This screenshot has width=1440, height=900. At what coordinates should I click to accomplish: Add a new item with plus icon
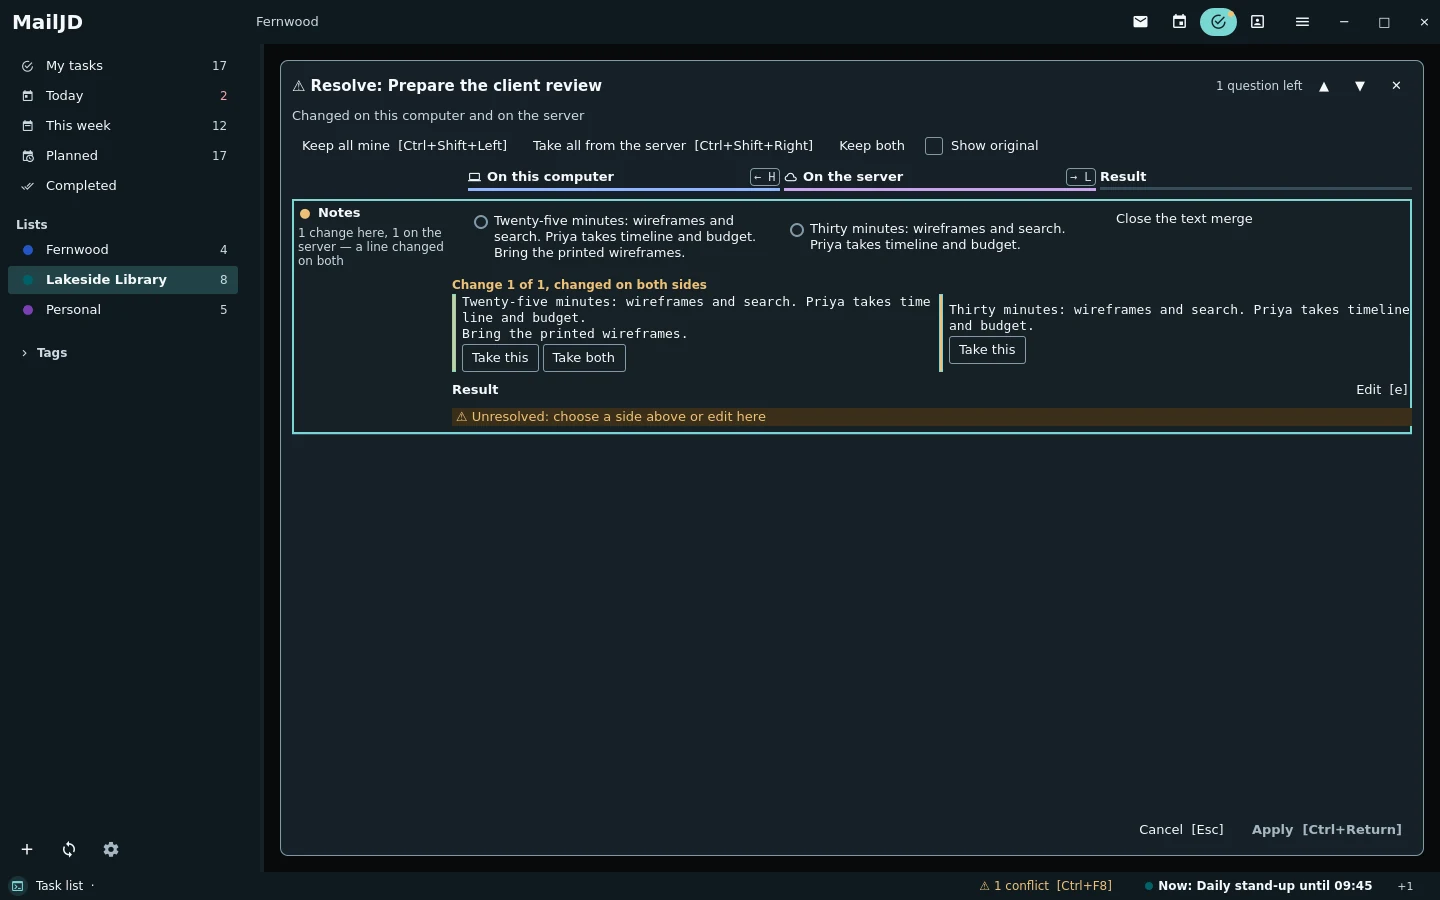(x=27, y=849)
